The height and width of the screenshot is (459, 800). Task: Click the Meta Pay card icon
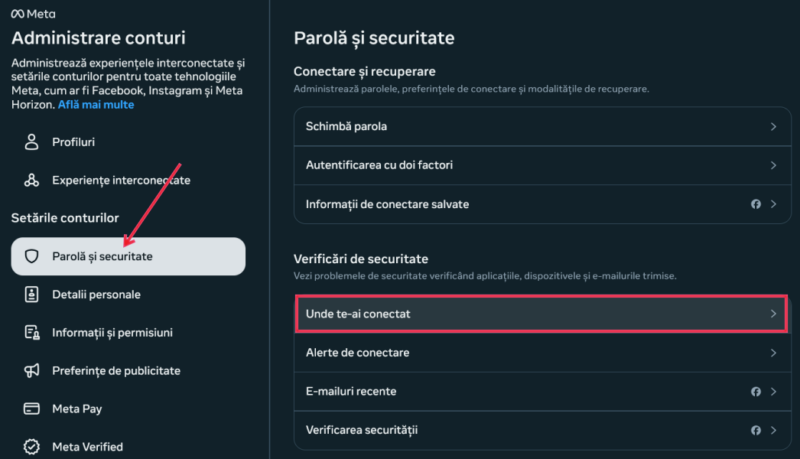coord(31,409)
